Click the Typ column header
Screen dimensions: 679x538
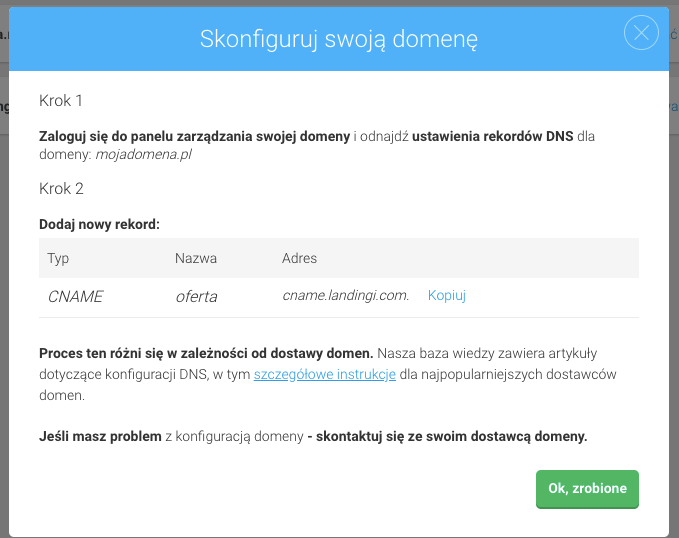tap(58, 259)
